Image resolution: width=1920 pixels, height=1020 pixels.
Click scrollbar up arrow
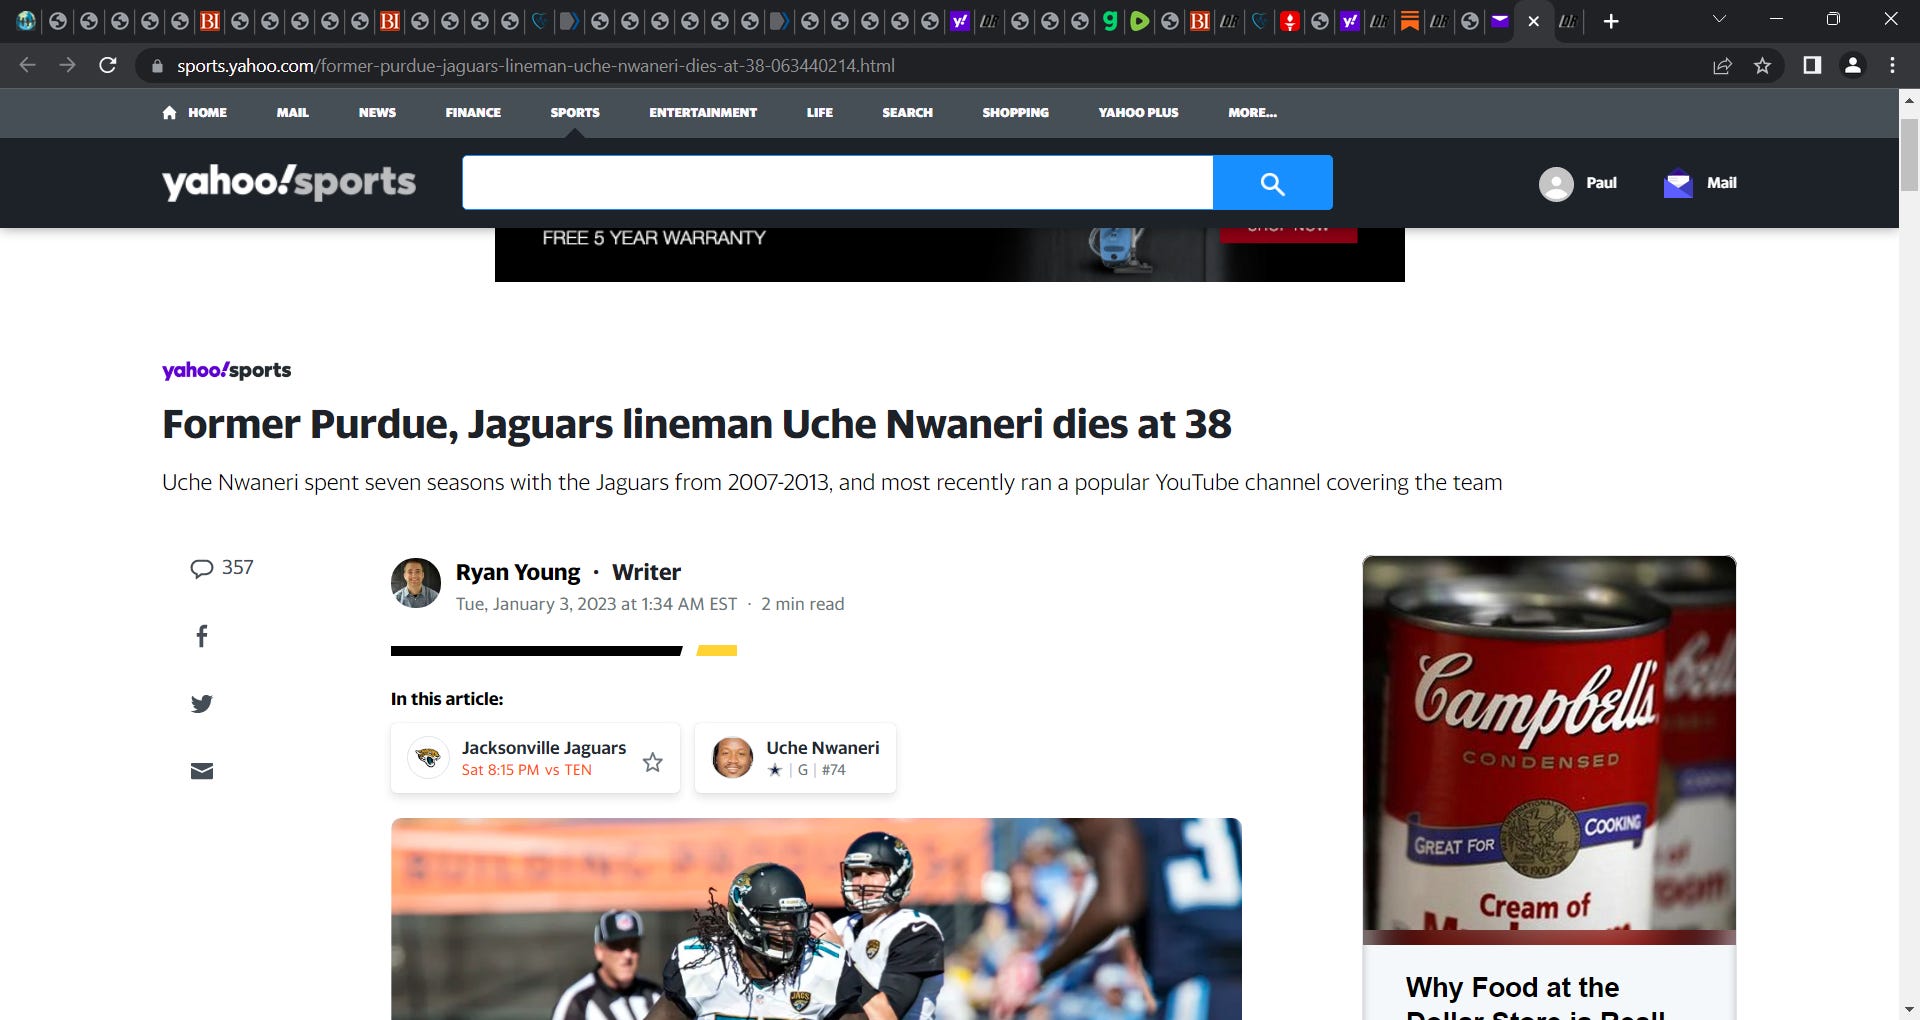coord(1909,100)
